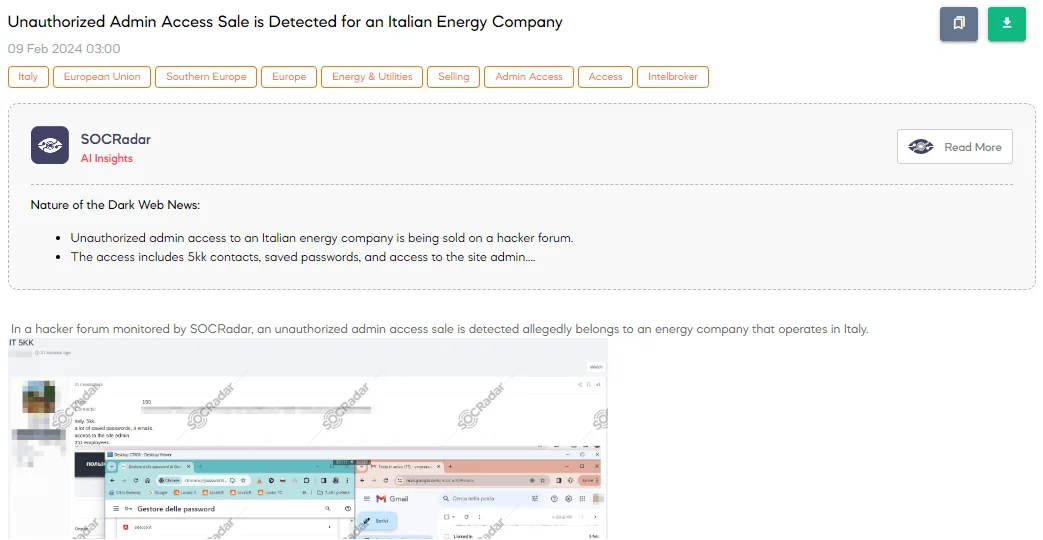The height and width of the screenshot is (540, 1043).
Task: Click the SOCRadar name in the card
Action: tap(116, 139)
